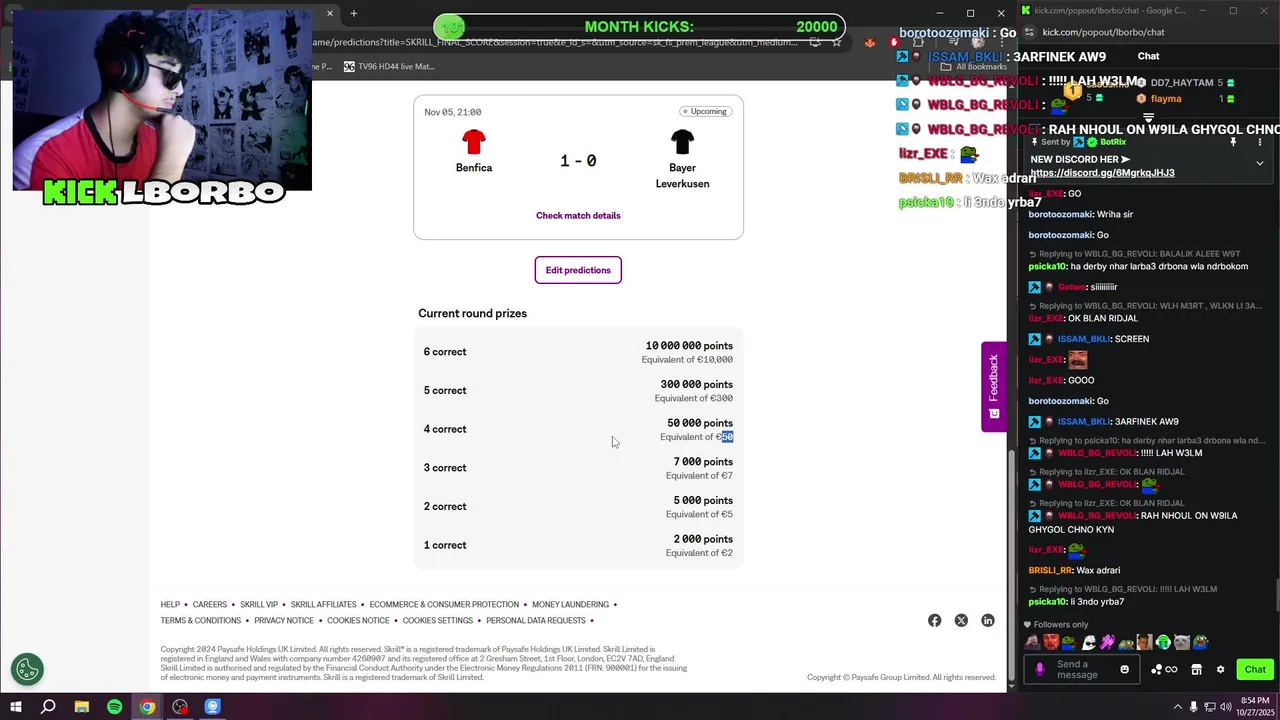This screenshot has height=720, width=1280.
Task: Open the chat settings gear icon
Action: 1220,670
